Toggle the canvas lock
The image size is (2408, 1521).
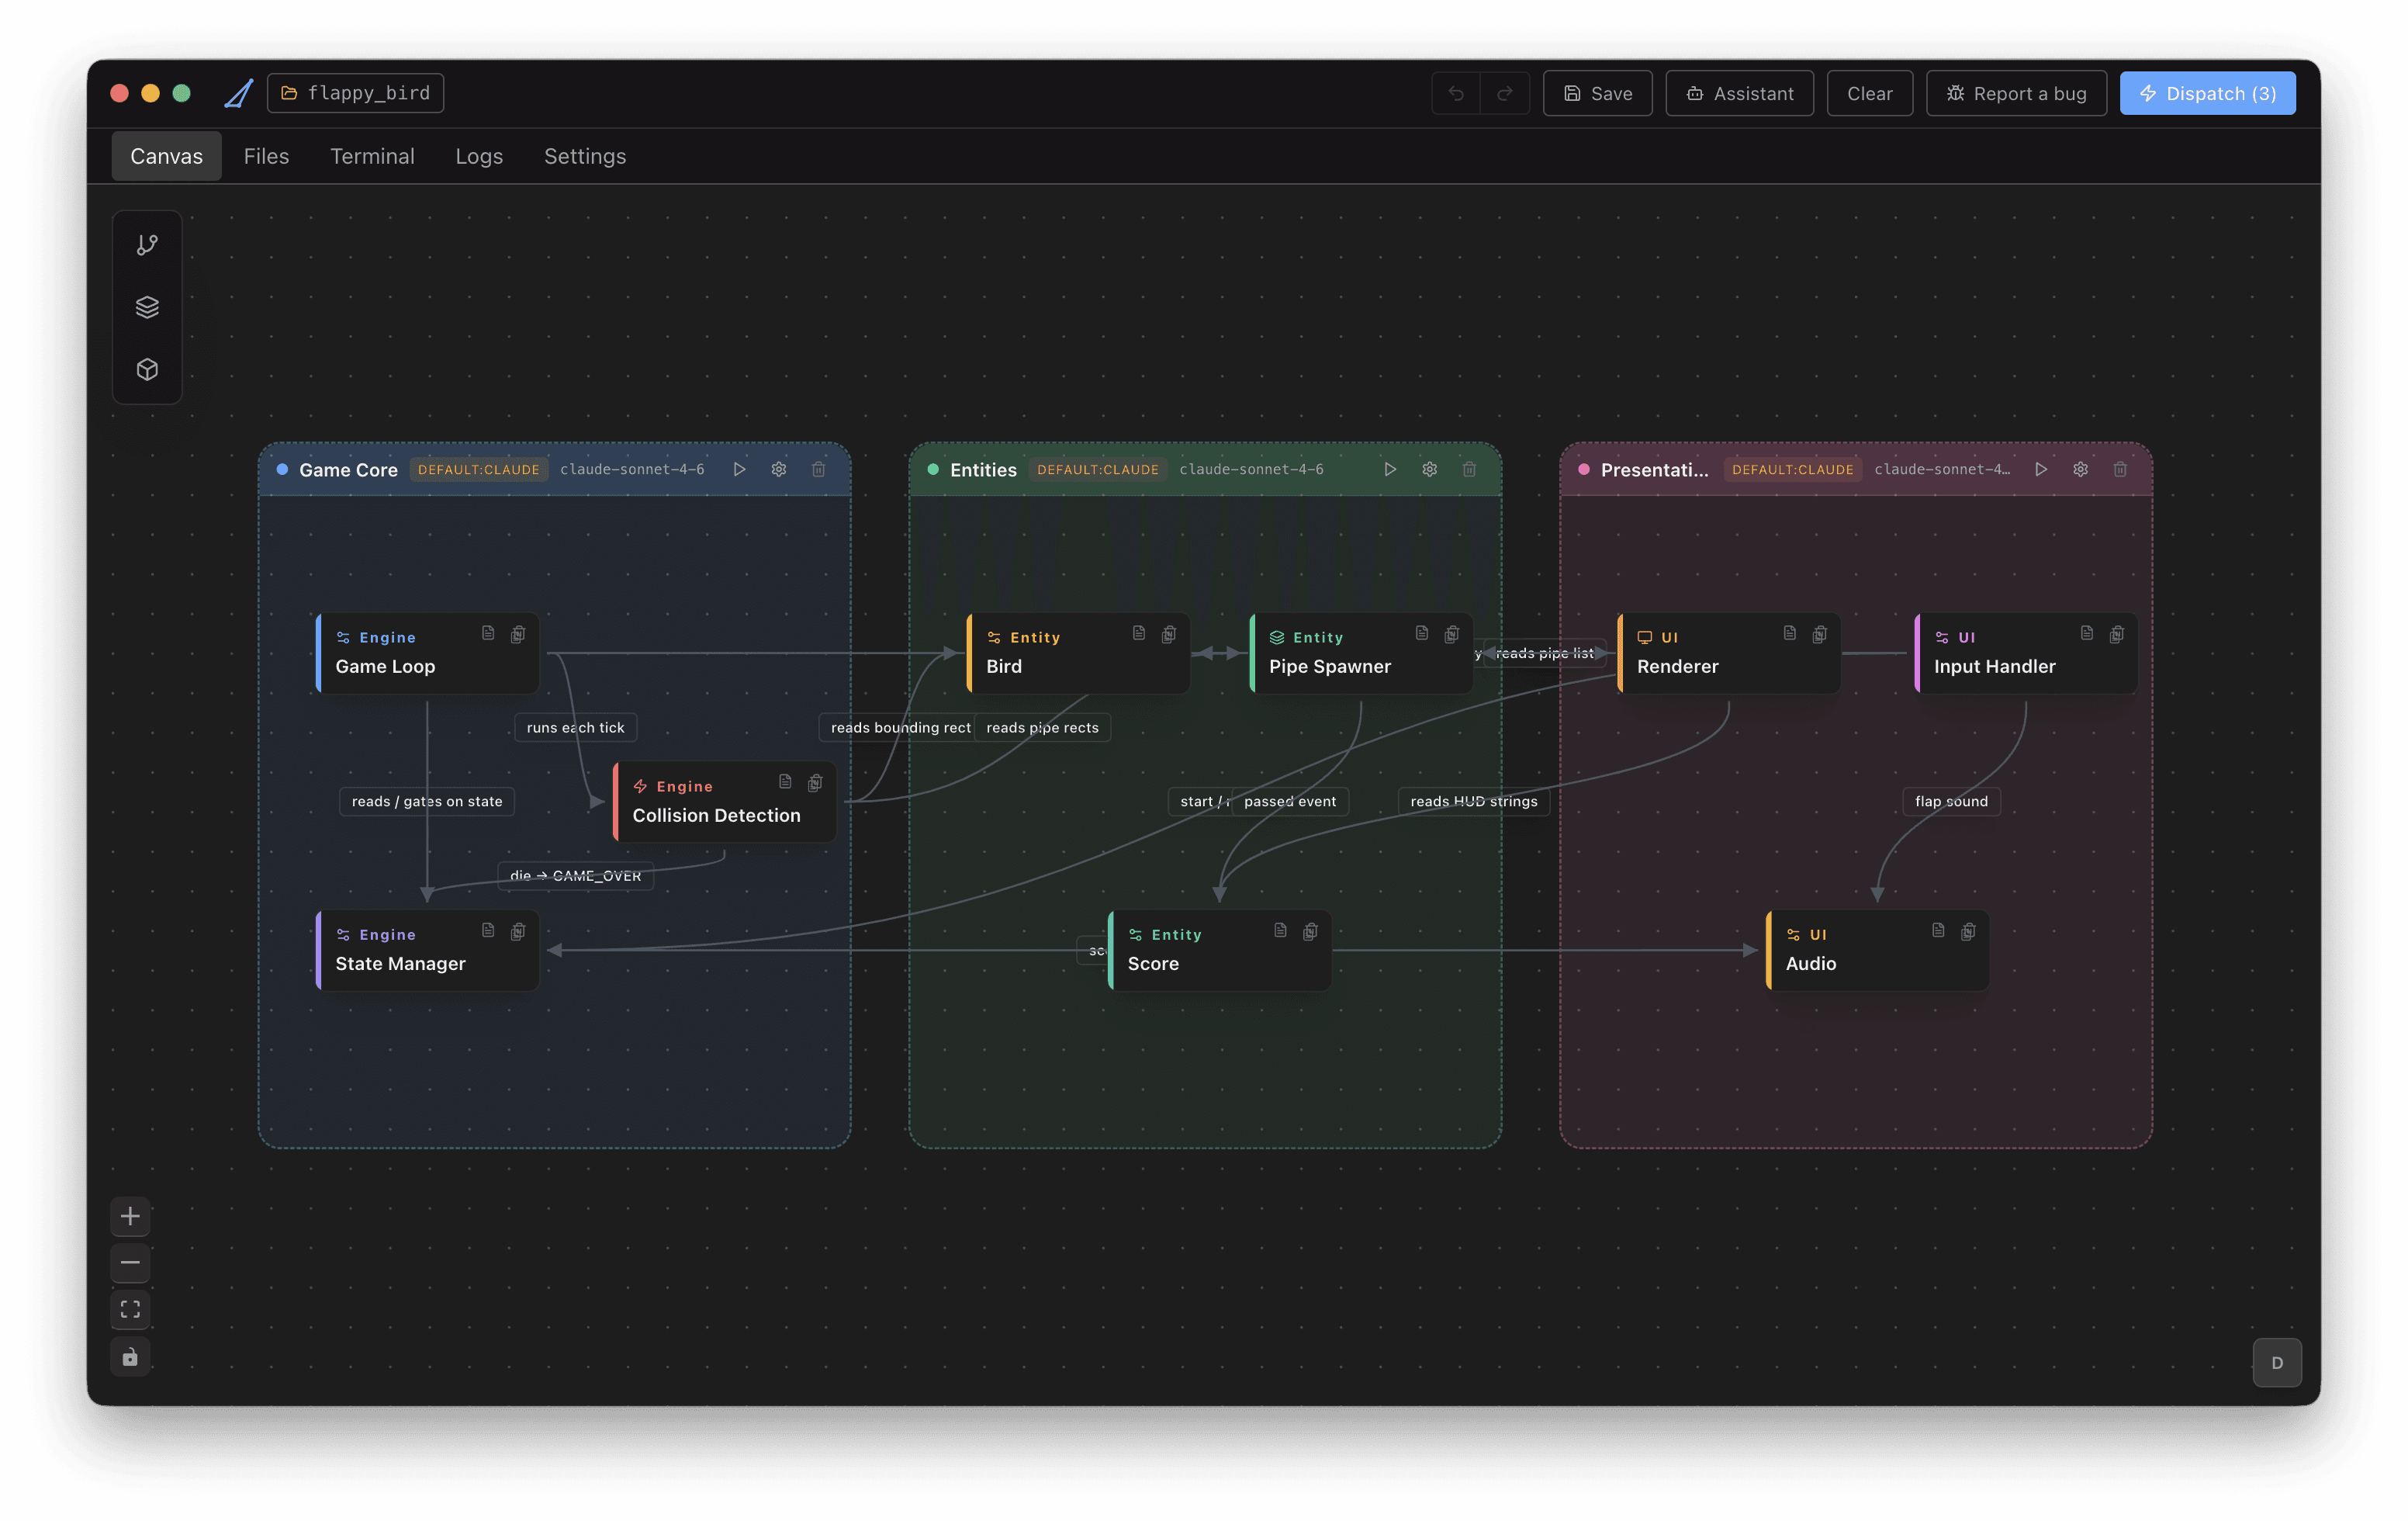point(130,1356)
